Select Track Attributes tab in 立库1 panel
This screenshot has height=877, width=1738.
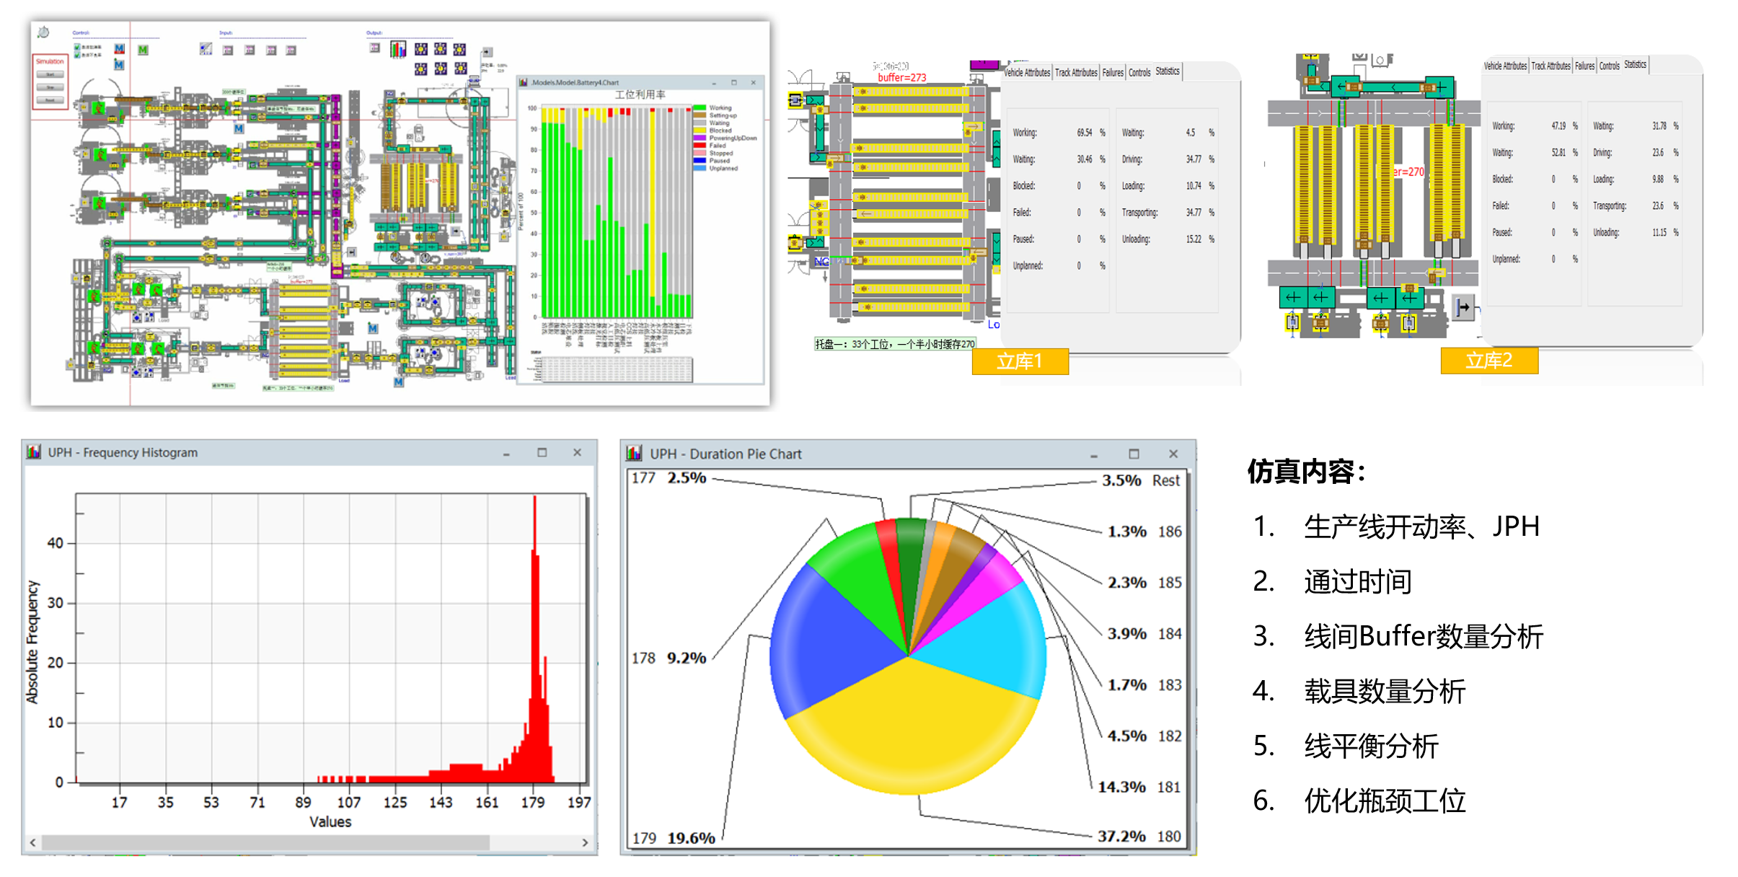click(1076, 73)
